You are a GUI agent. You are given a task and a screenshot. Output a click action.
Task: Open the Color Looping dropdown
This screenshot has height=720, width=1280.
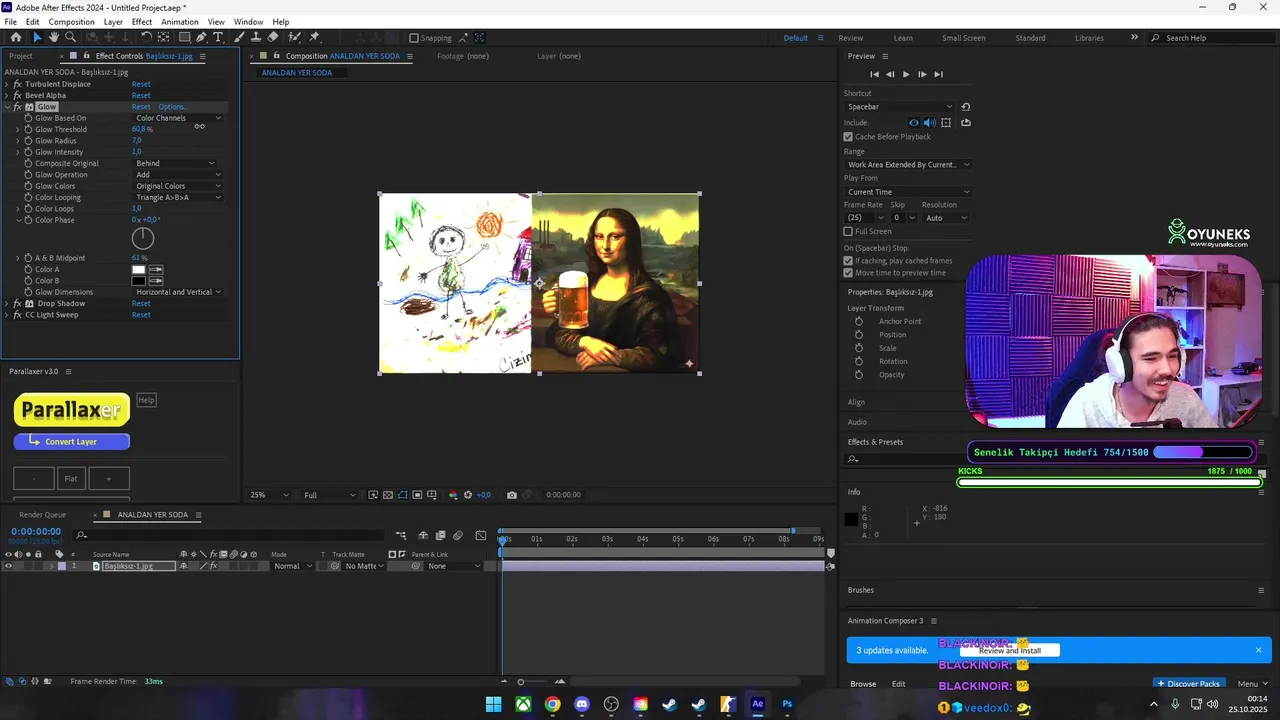click(x=178, y=197)
